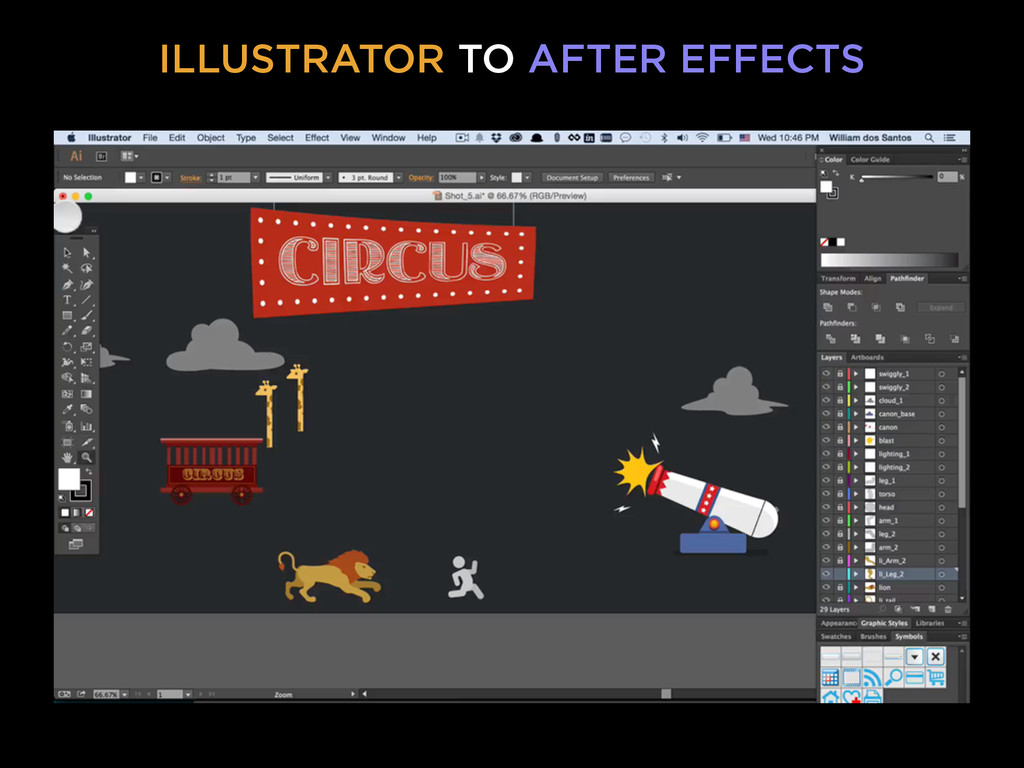The image size is (1024, 768).
Task: Select the Selection tool (black arrow)
Action: [x=67, y=253]
